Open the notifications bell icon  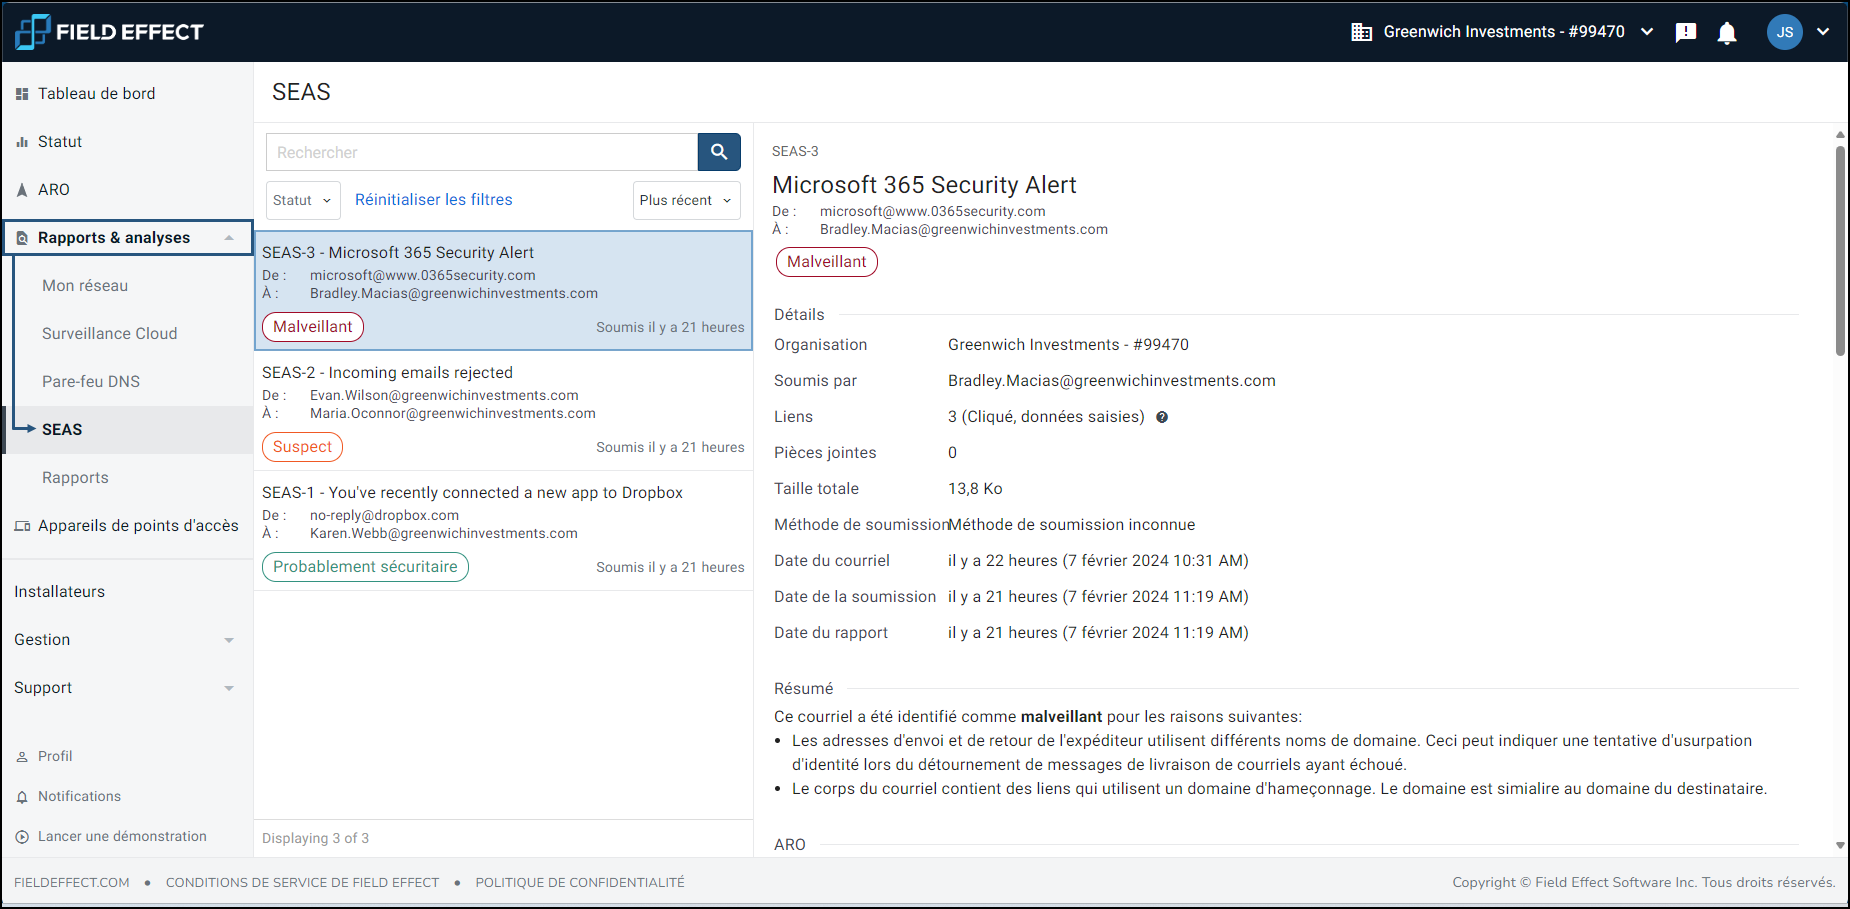(x=1727, y=33)
